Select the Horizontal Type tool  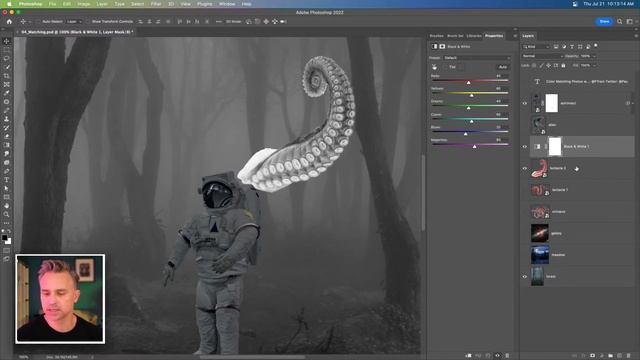[7, 180]
